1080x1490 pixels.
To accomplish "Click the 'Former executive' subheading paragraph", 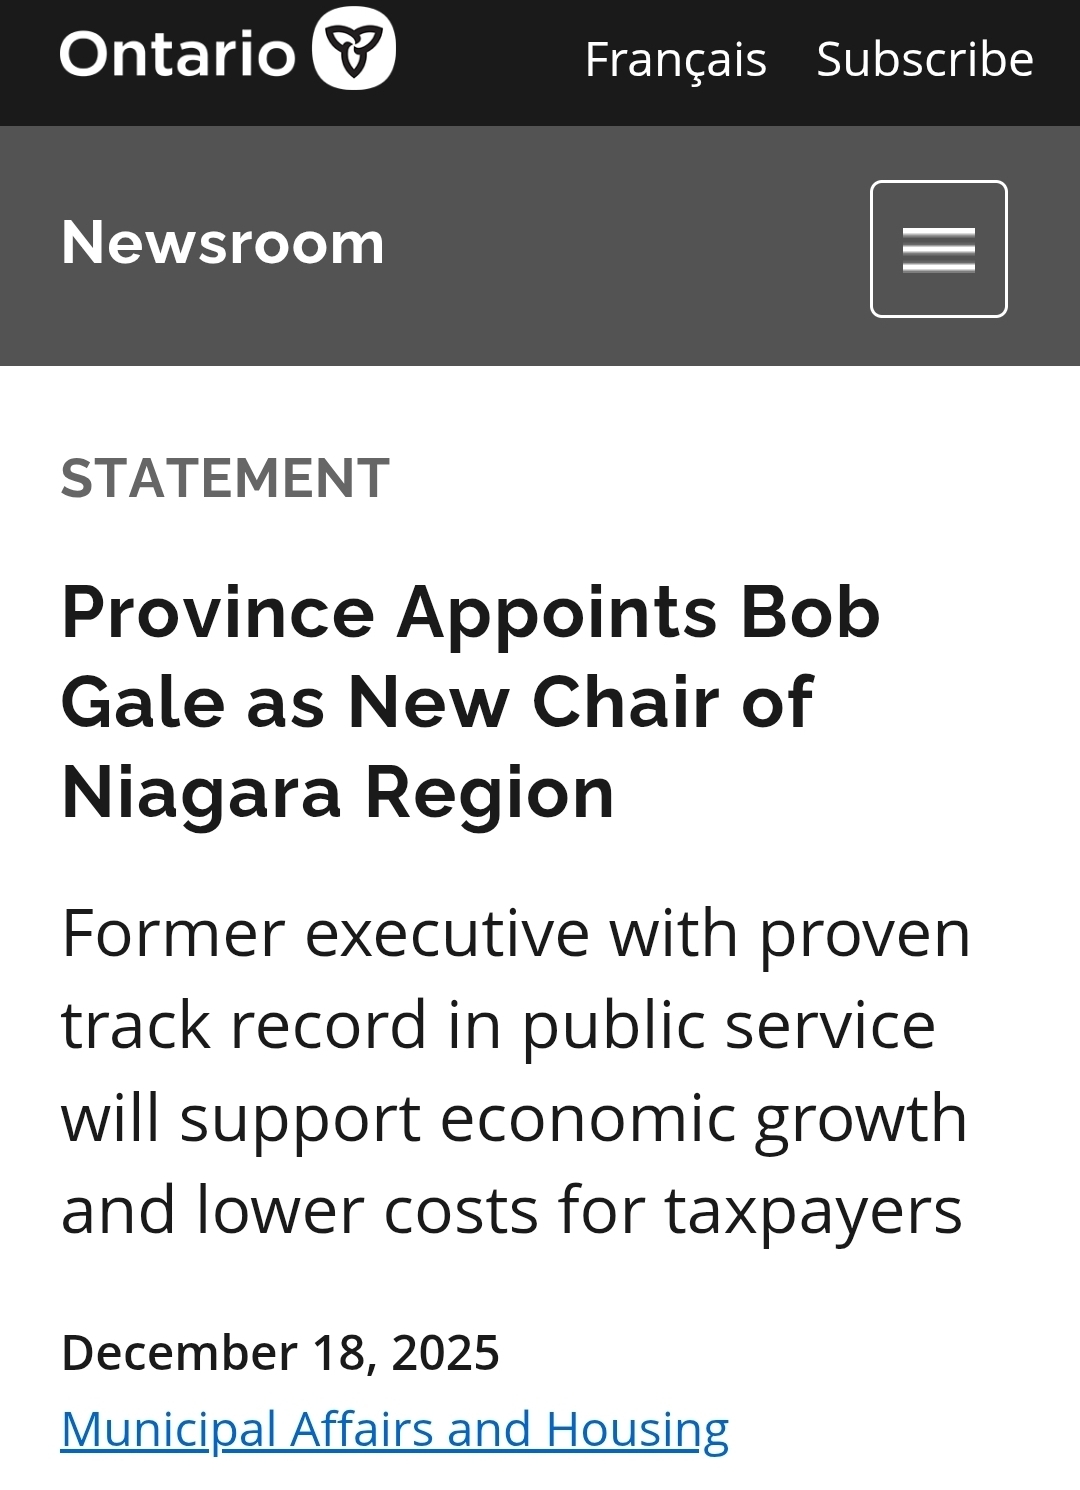I will [x=515, y=1071].
